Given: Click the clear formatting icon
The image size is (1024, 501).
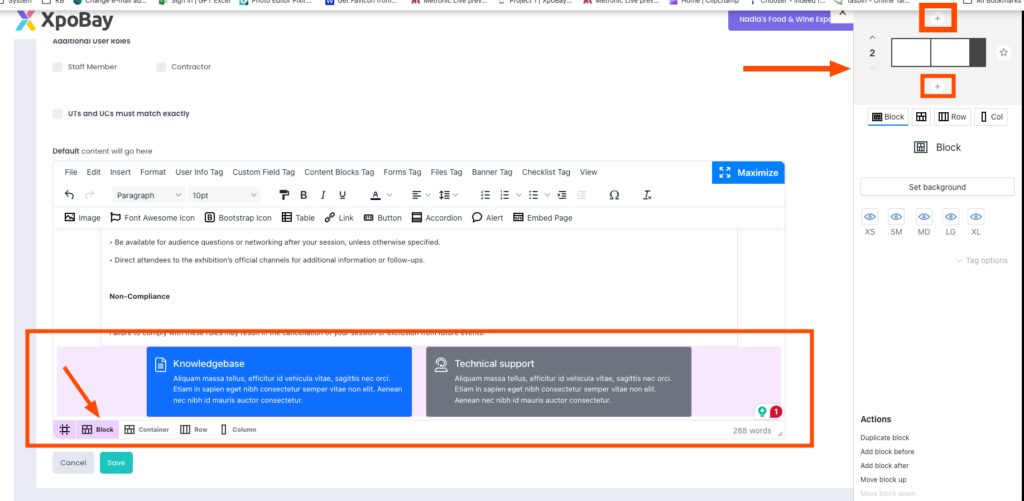Looking at the screenshot, I should [648, 195].
